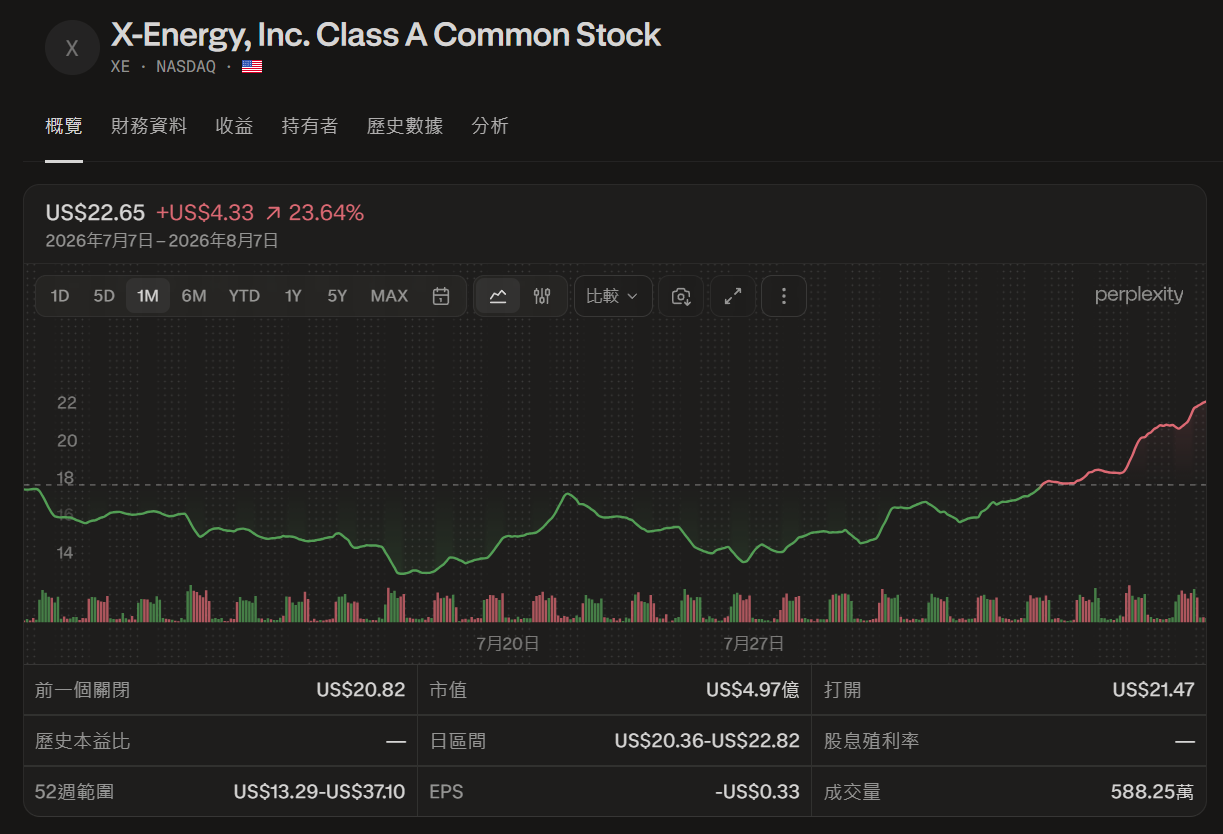Switch to the 分析 analysis tab
This screenshot has width=1223, height=834.
(x=490, y=126)
